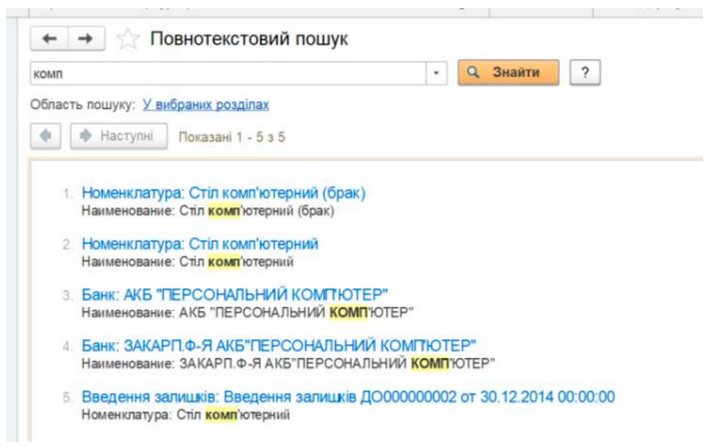
Task: Open the search history dropdown arrow
Action: [437, 73]
